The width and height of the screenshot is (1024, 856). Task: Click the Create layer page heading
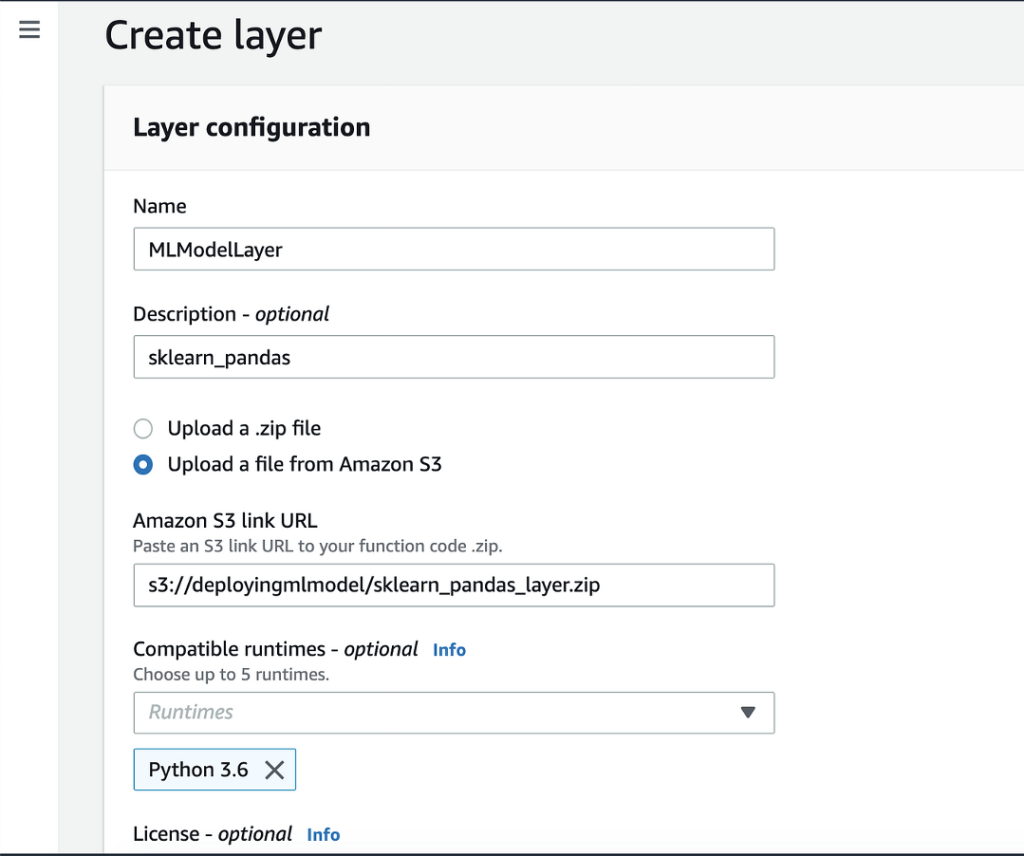point(213,35)
